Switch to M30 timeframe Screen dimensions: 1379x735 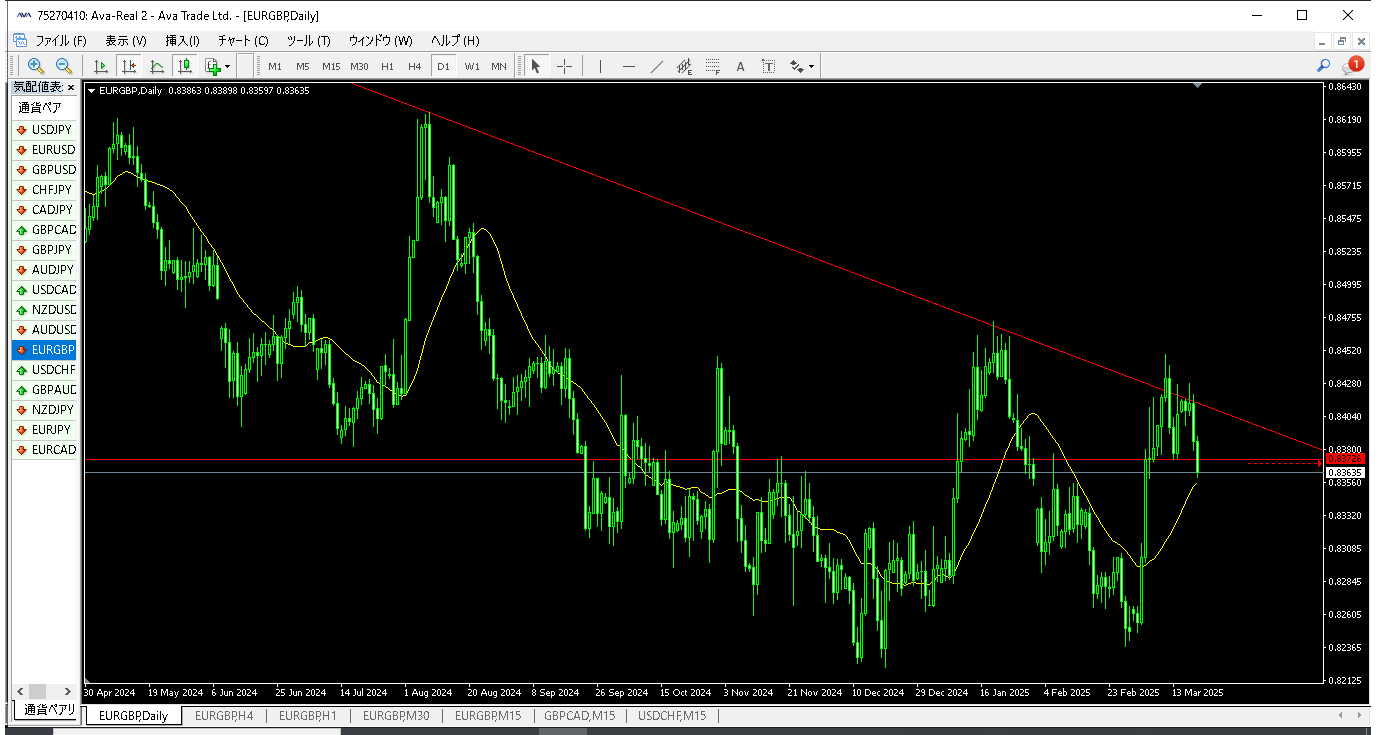(360, 66)
